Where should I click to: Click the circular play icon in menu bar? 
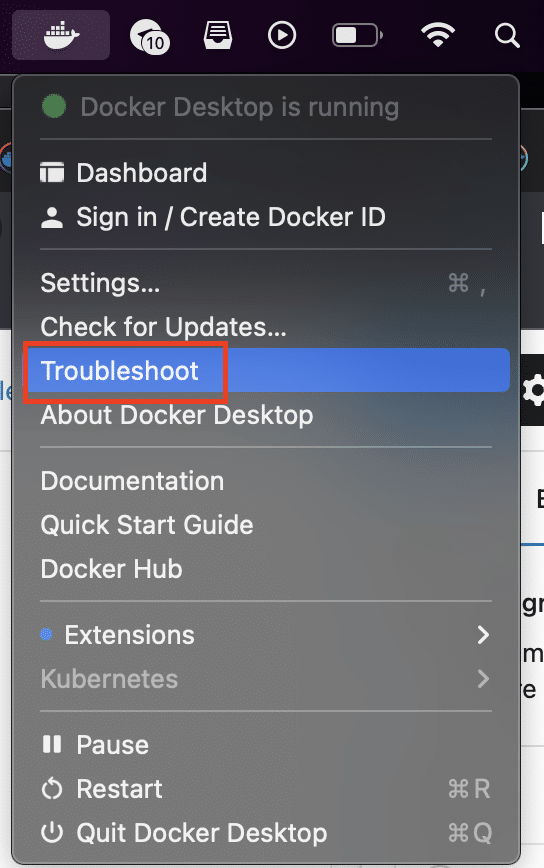[282, 35]
